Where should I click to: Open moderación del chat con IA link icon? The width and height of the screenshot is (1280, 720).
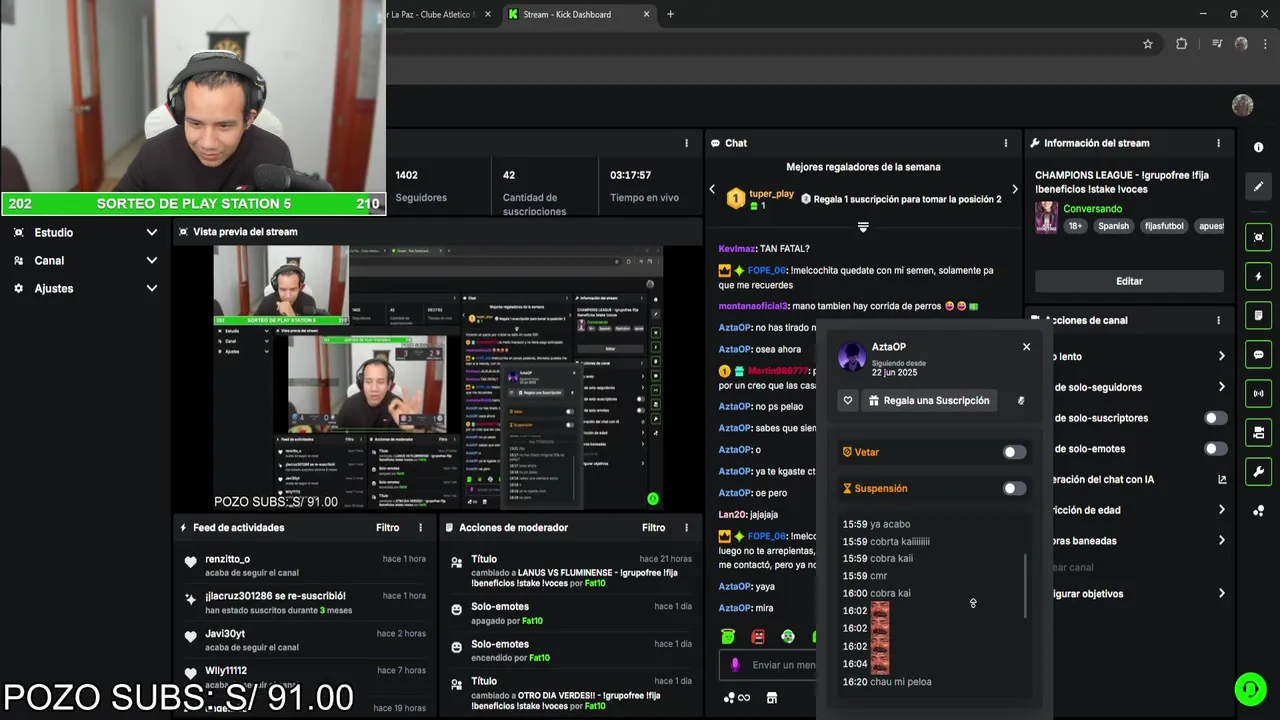(1221, 480)
